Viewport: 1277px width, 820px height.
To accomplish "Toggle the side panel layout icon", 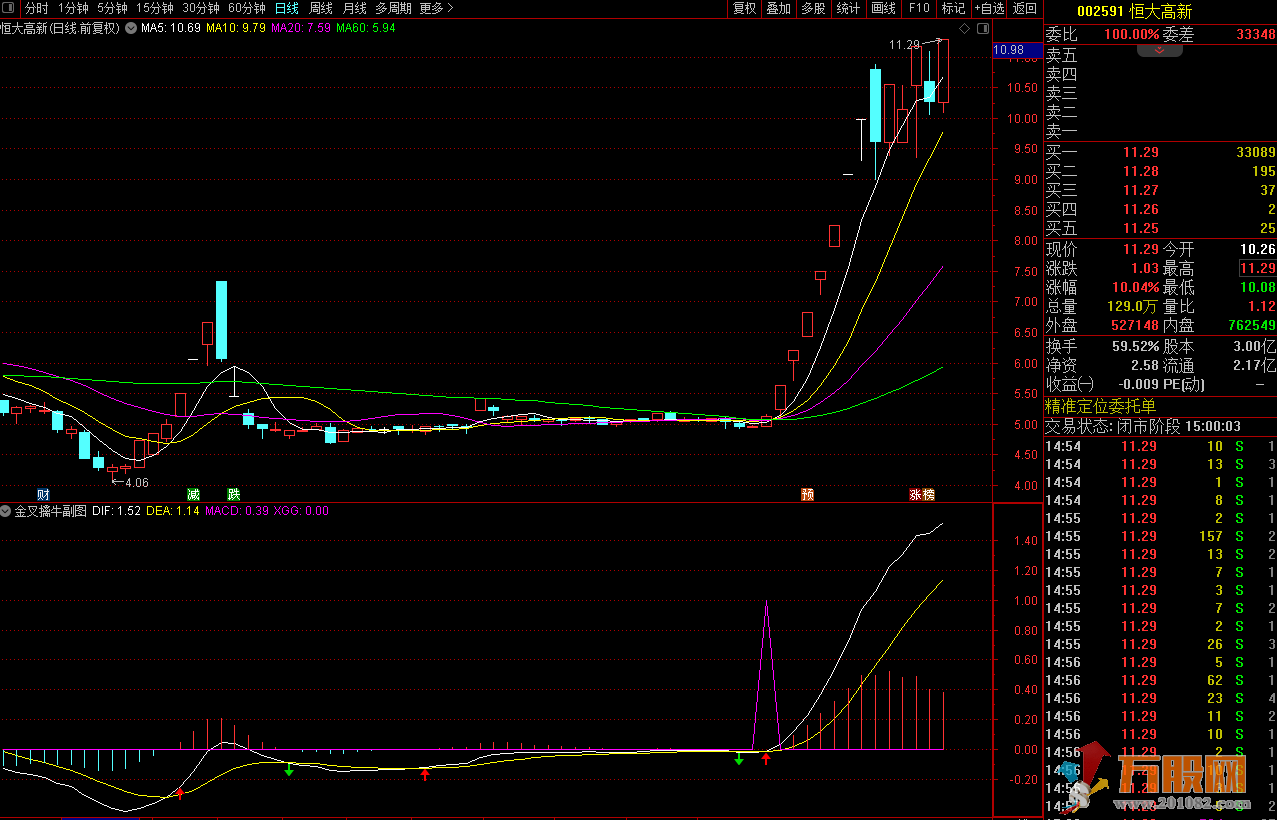I will click(x=982, y=28).
